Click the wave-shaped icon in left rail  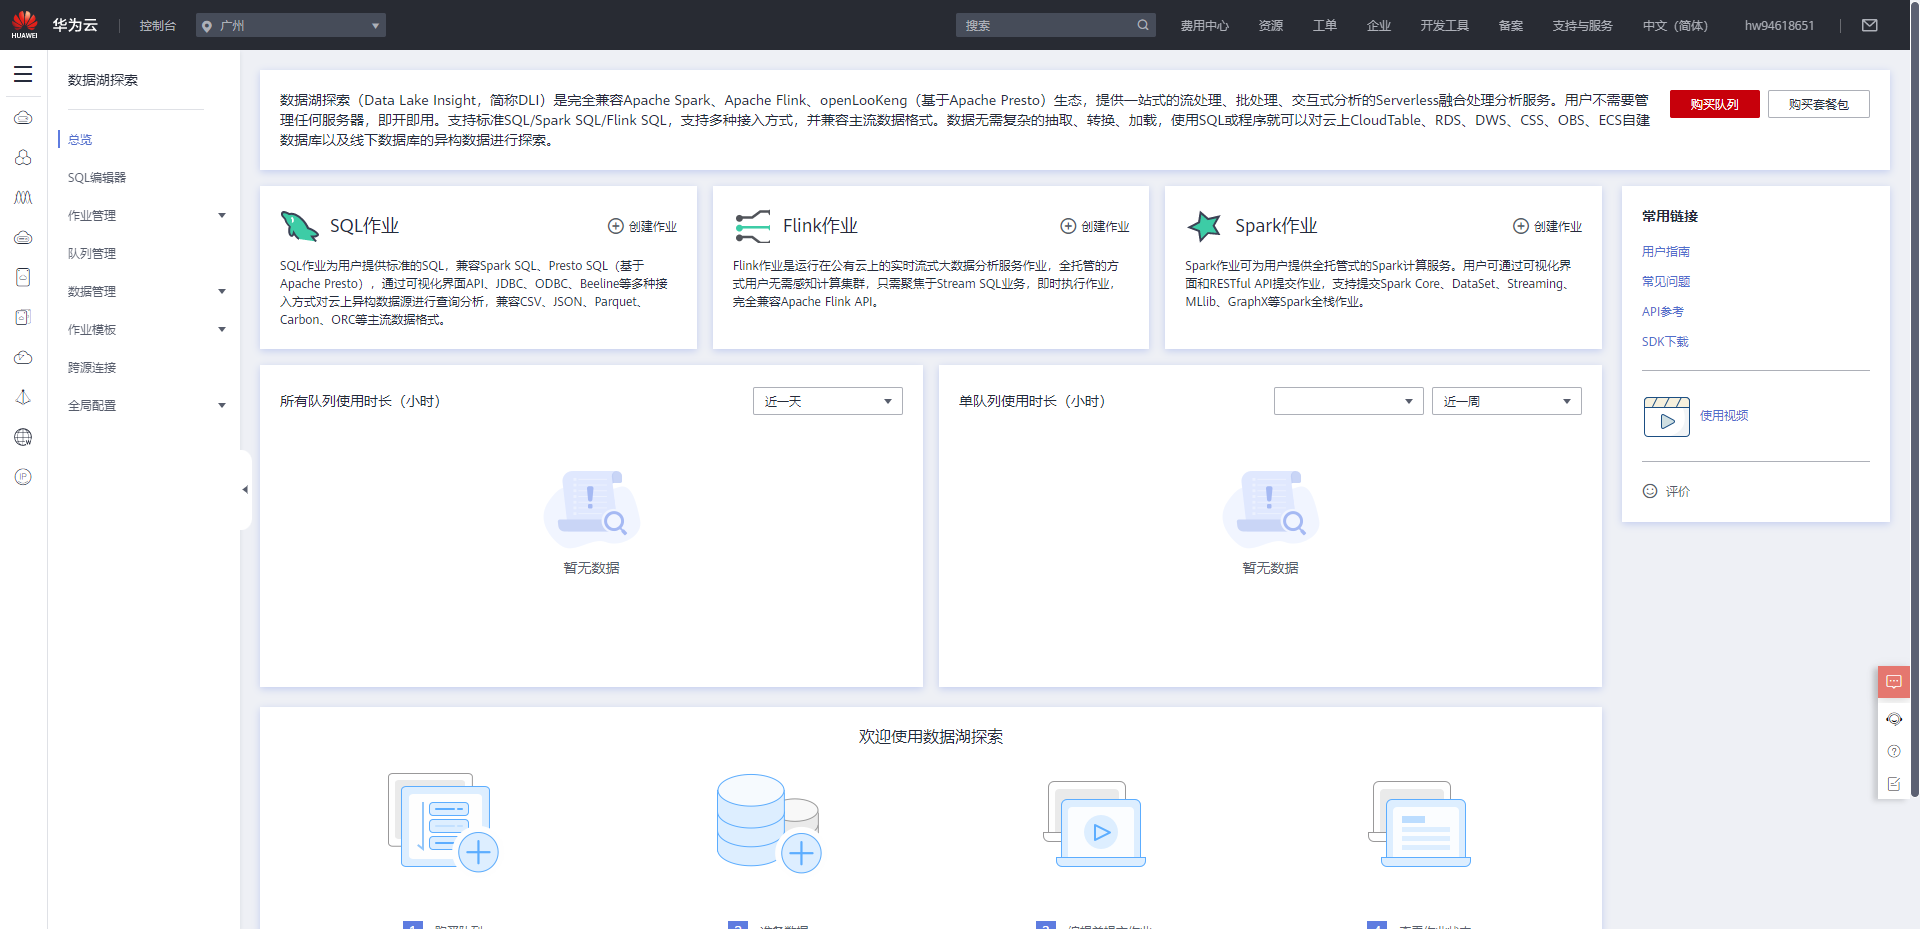tap(23, 197)
